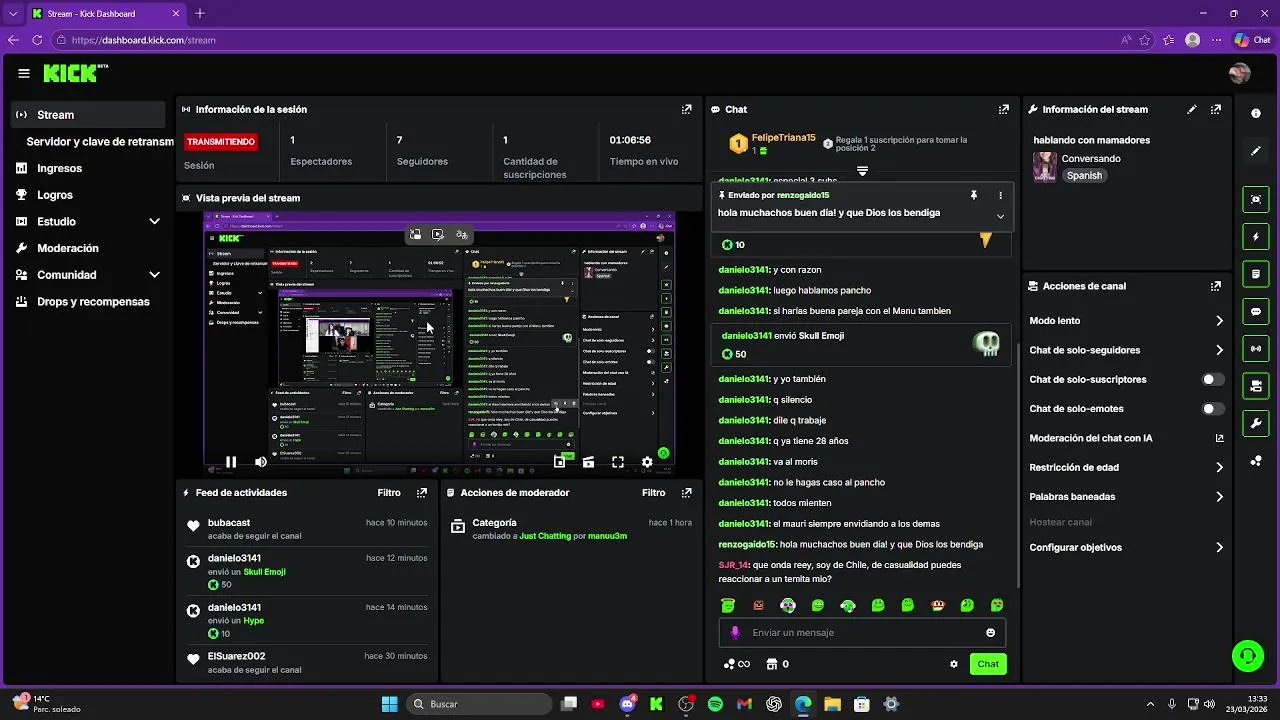Image resolution: width=1280 pixels, height=720 pixels.
Task: Click the channel points infinity icon
Action: coord(737,664)
